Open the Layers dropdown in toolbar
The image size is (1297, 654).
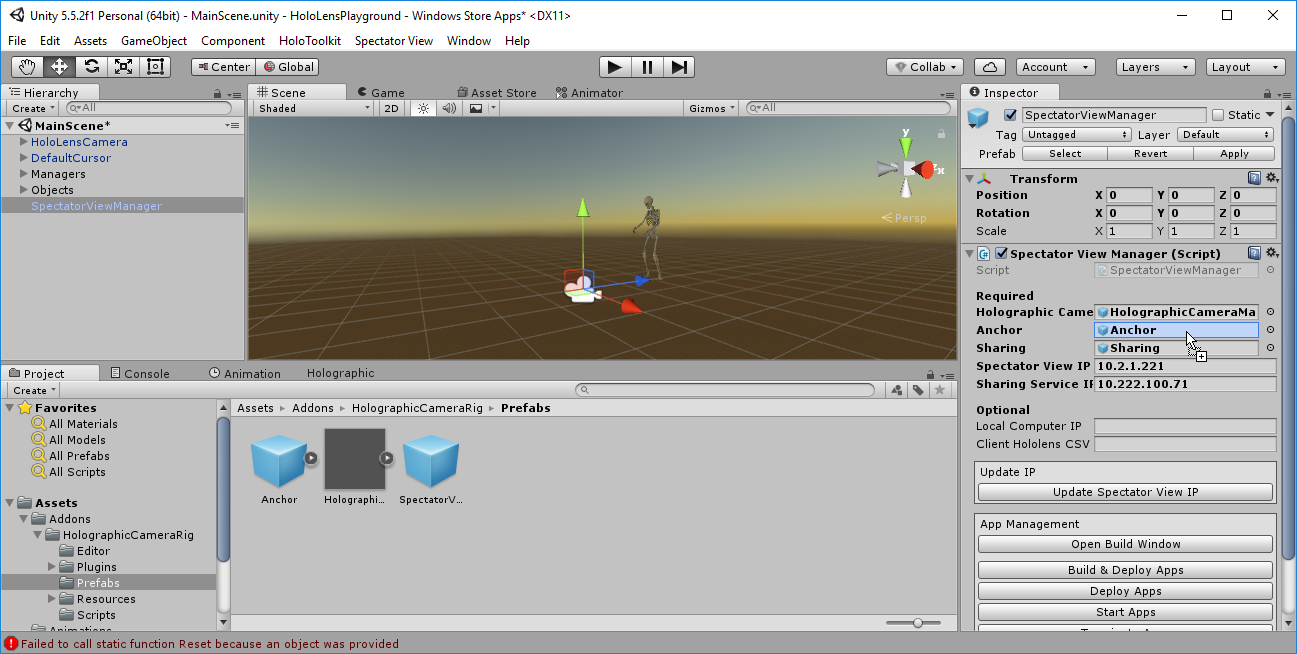click(x=1155, y=67)
